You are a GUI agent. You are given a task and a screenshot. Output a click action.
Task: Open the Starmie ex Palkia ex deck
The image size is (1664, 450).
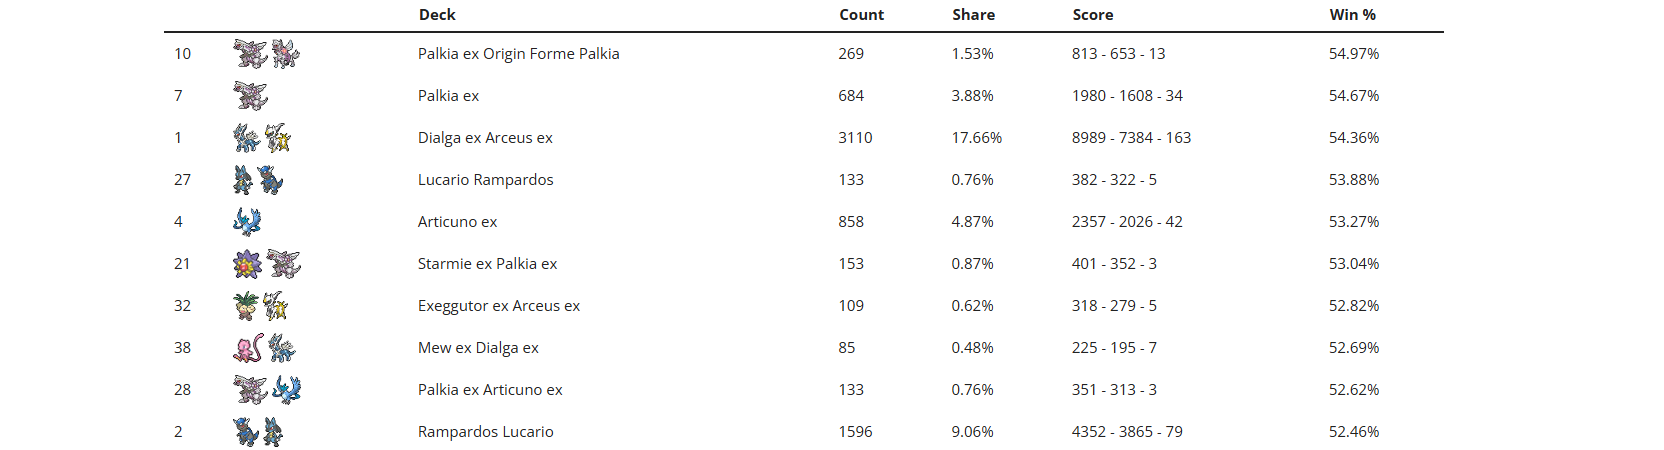[487, 264]
